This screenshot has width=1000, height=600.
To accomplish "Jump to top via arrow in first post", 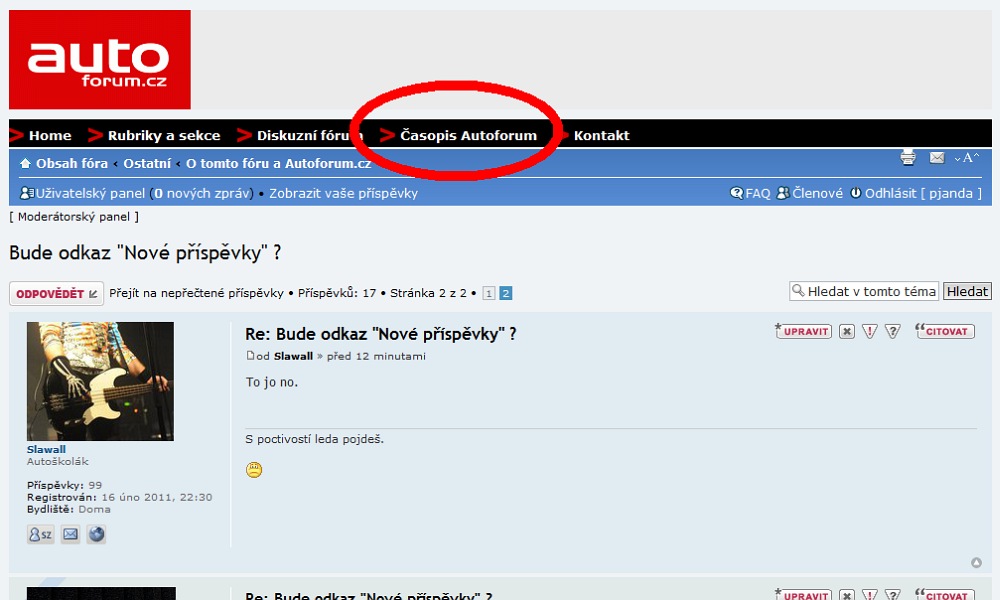I will (976, 563).
